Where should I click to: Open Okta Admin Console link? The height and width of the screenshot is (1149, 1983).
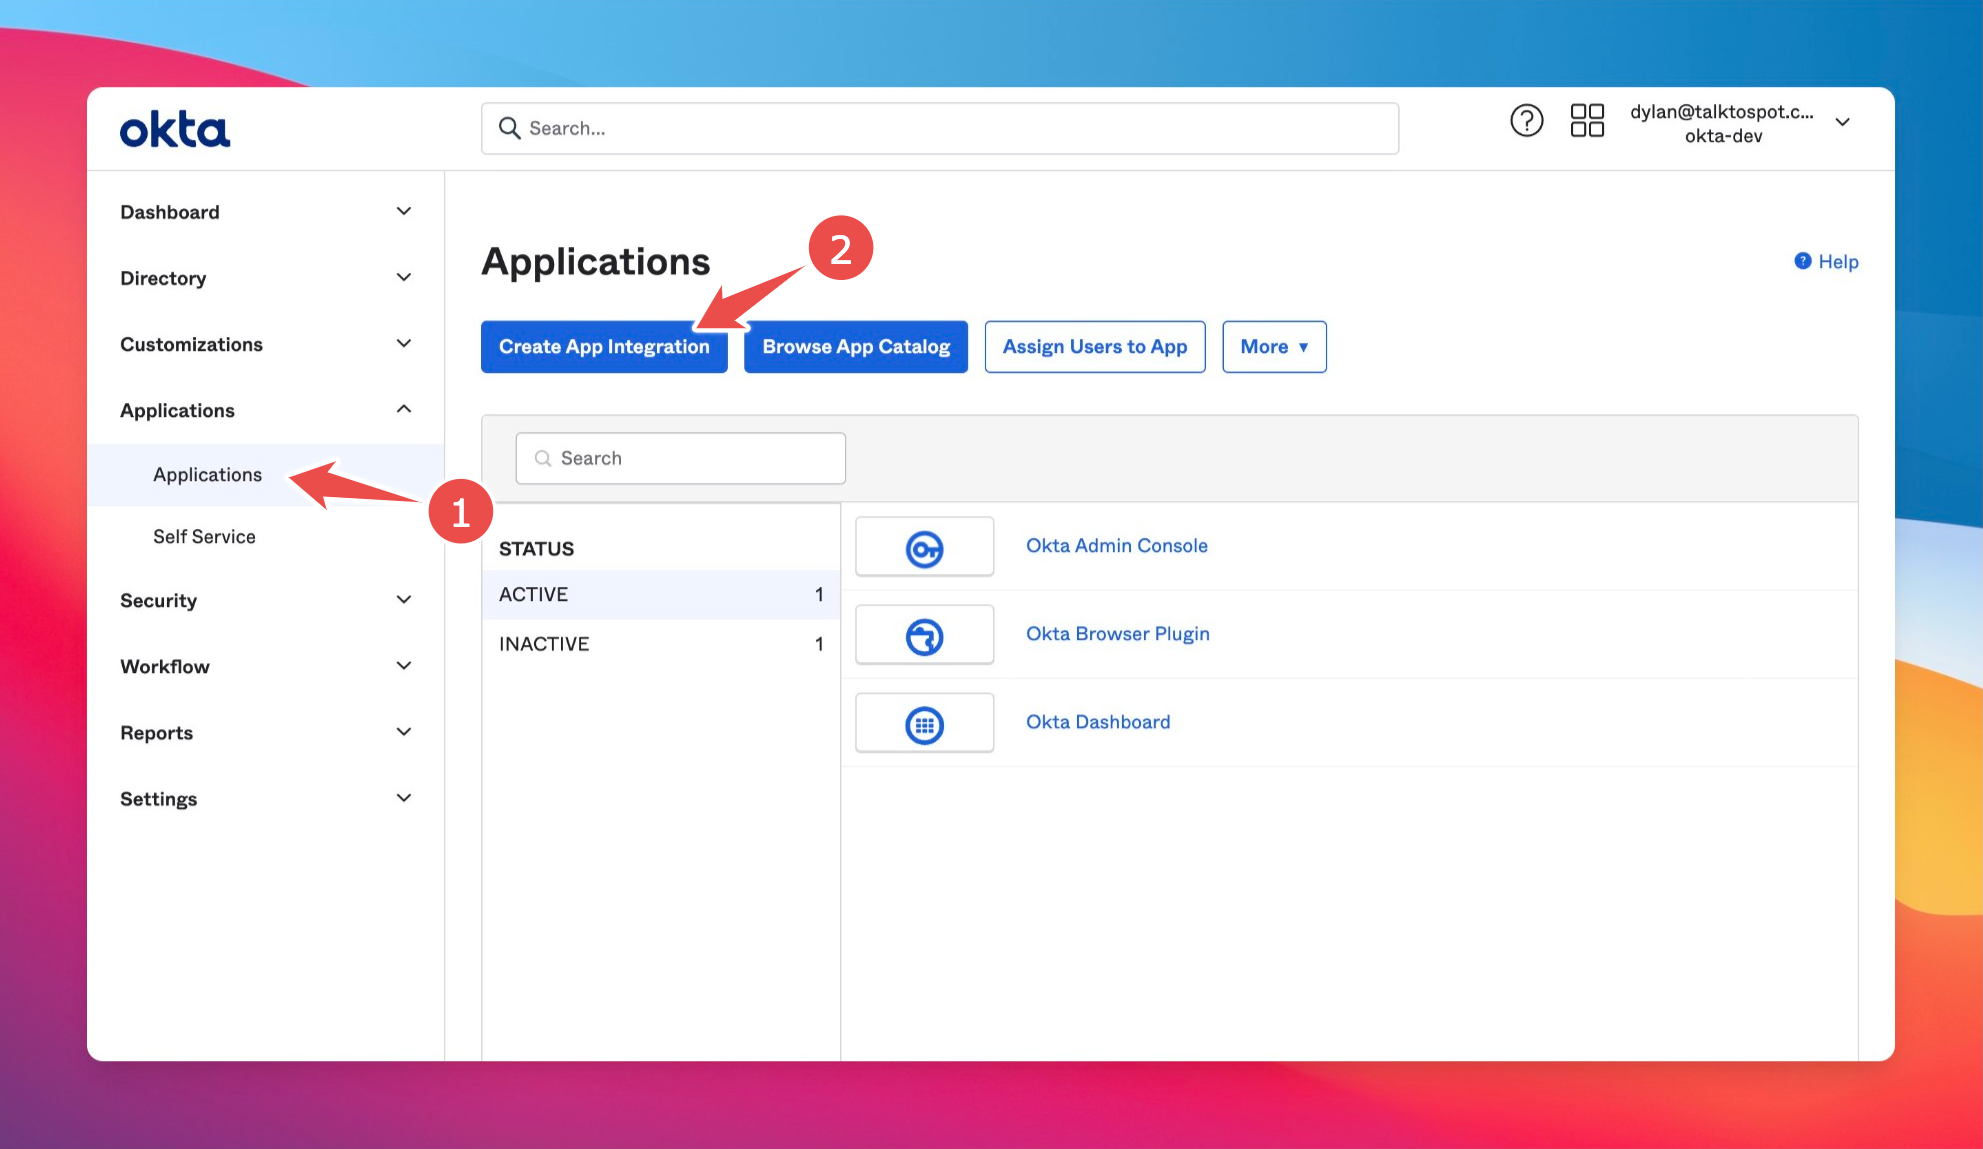(x=1116, y=545)
